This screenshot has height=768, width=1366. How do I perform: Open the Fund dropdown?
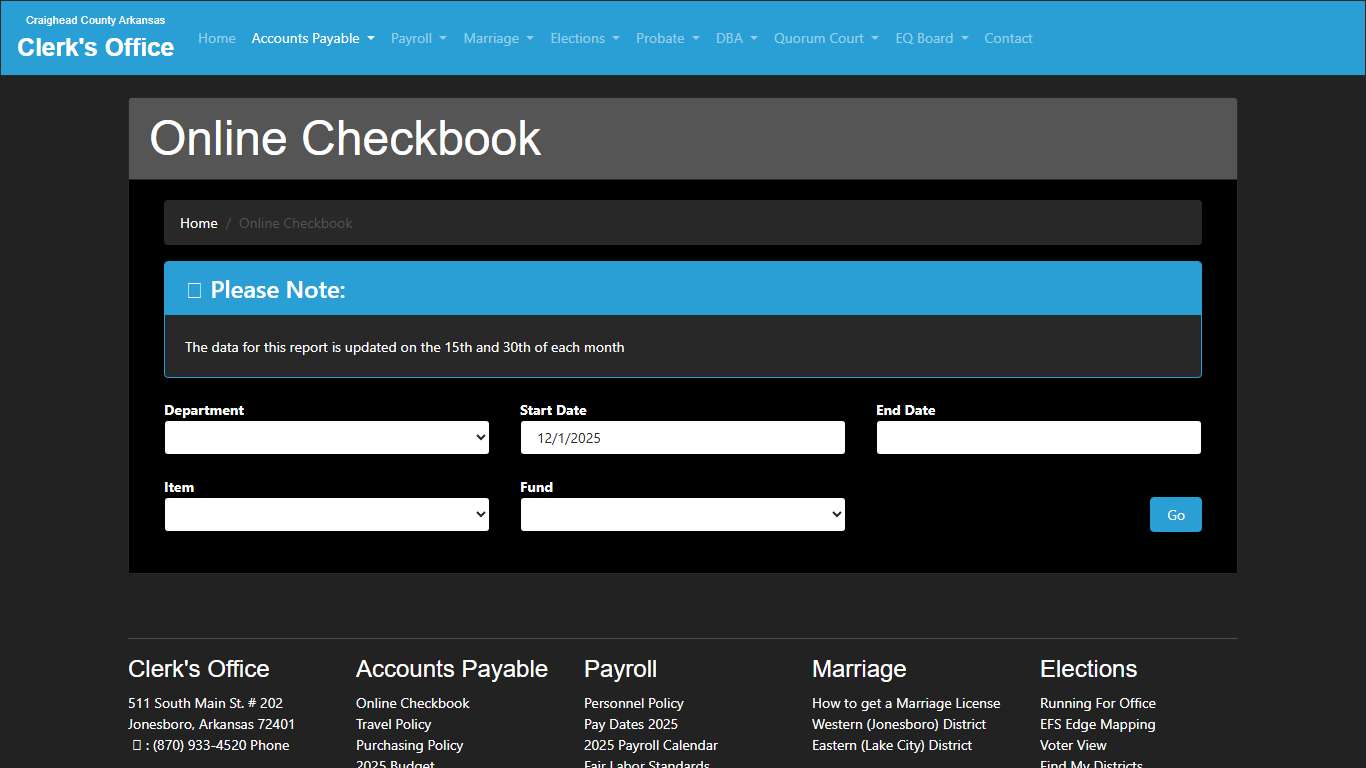[682, 514]
